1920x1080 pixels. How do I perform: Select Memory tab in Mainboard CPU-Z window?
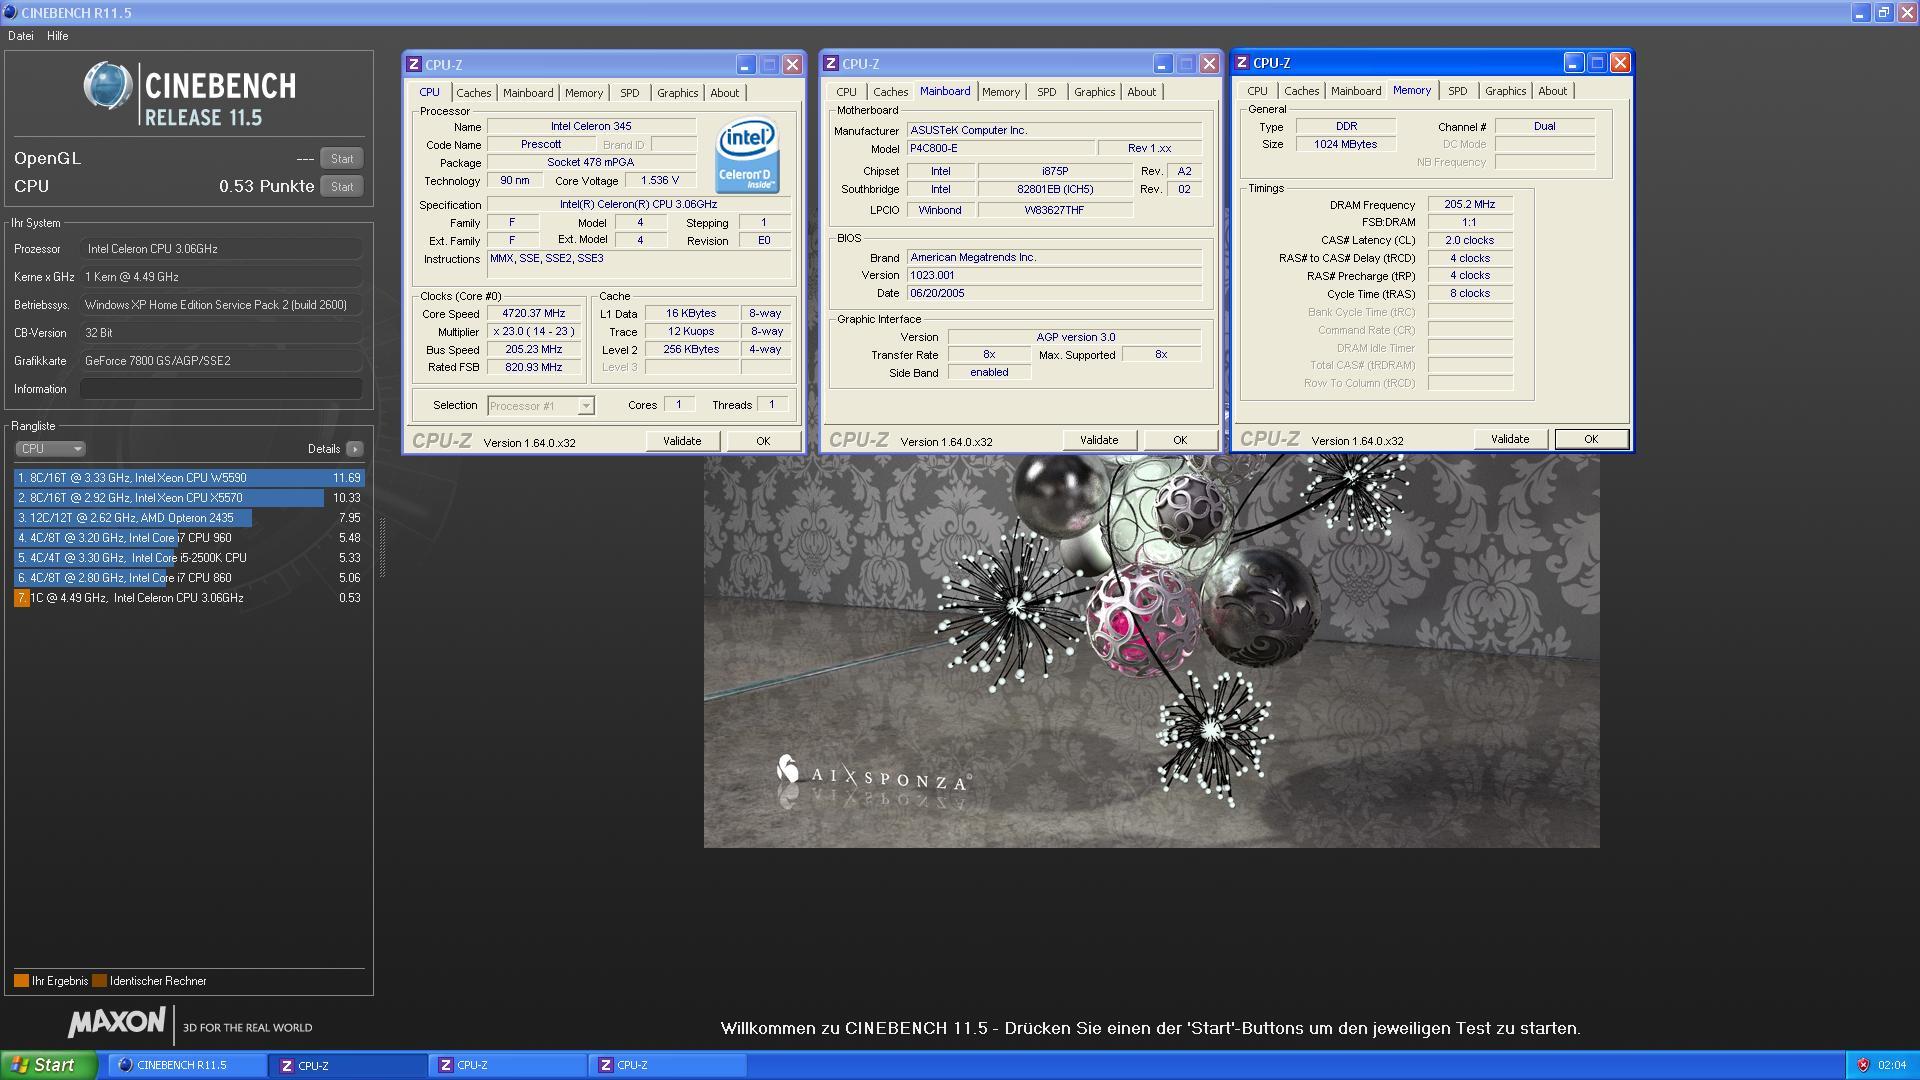click(x=1001, y=92)
